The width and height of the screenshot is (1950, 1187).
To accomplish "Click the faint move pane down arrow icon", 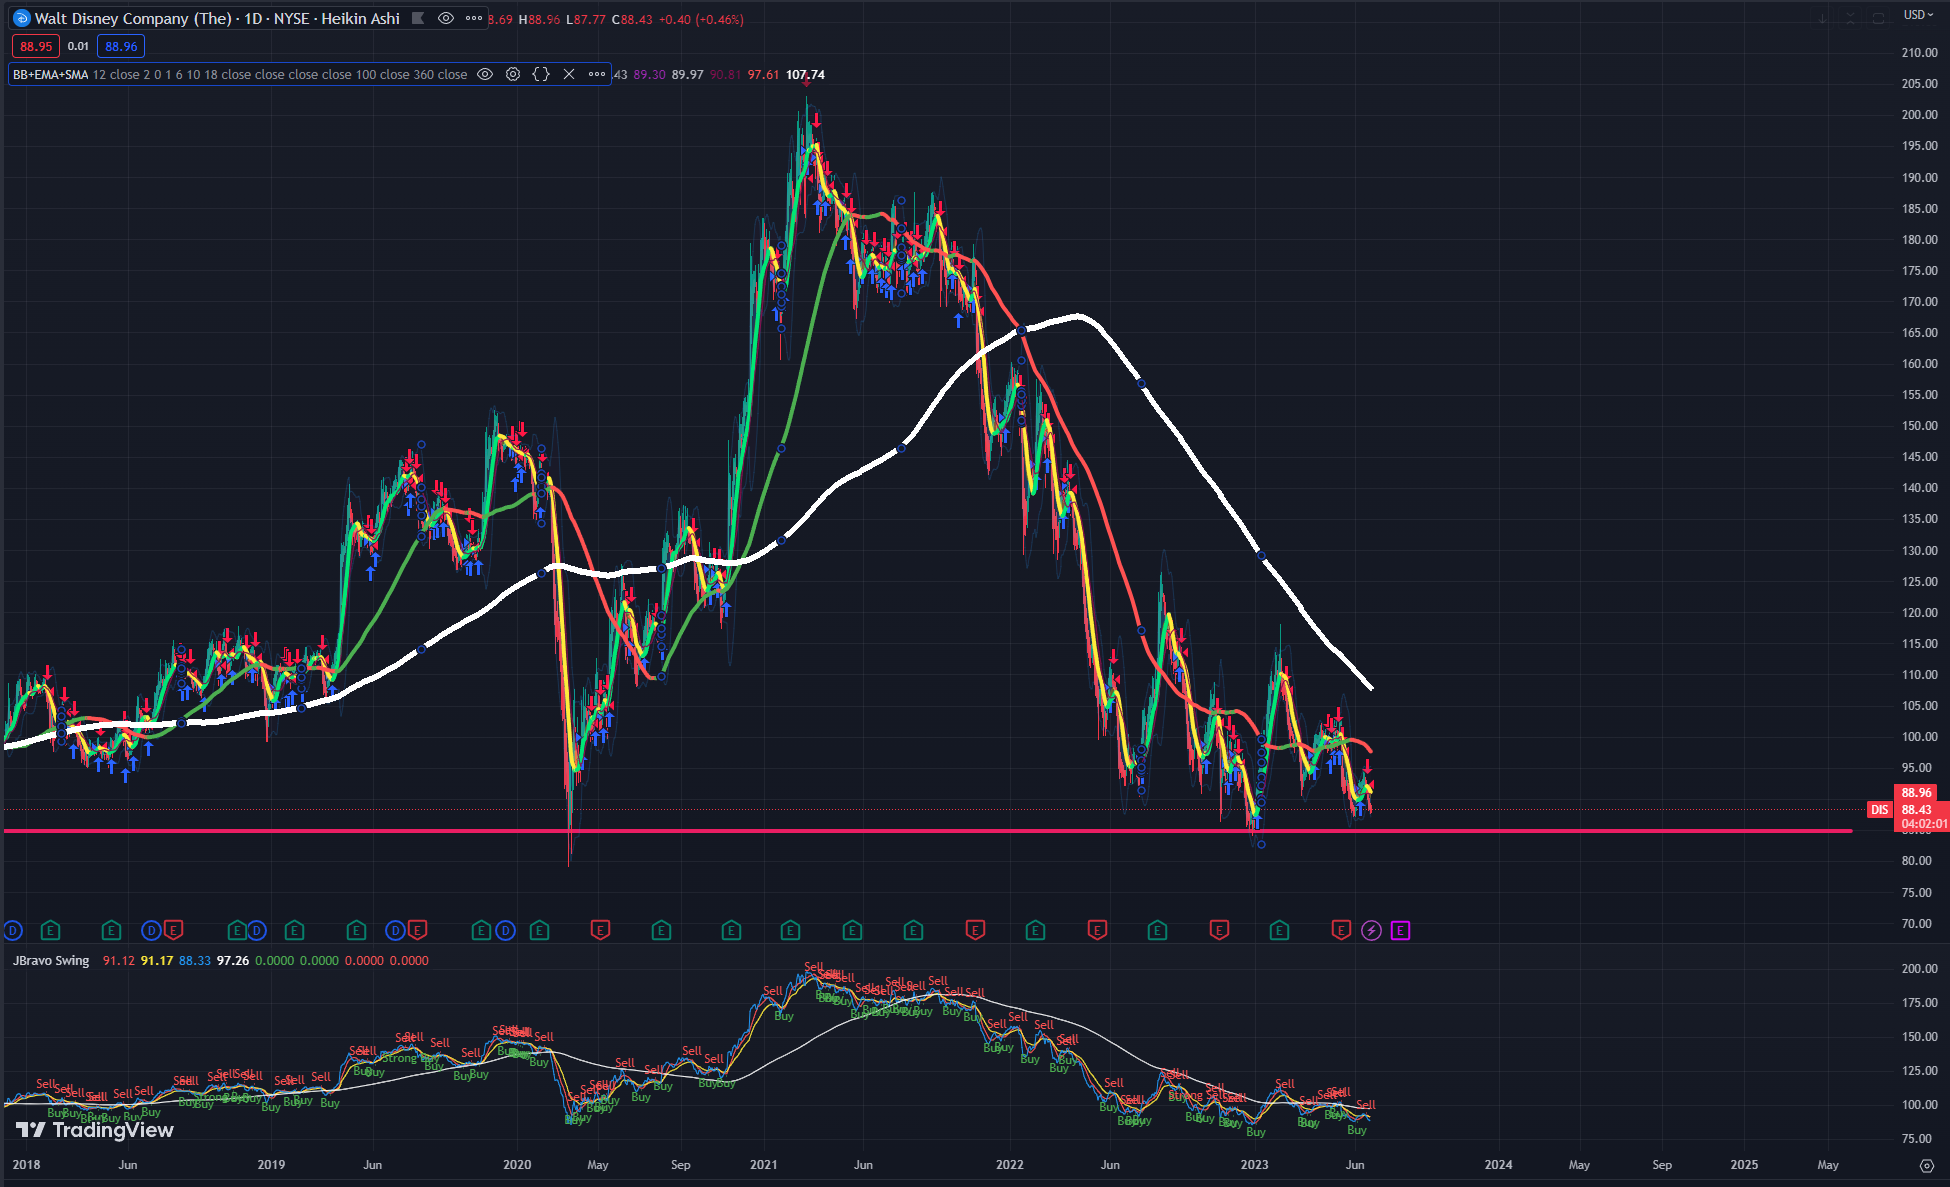I will click(x=1823, y=18).
